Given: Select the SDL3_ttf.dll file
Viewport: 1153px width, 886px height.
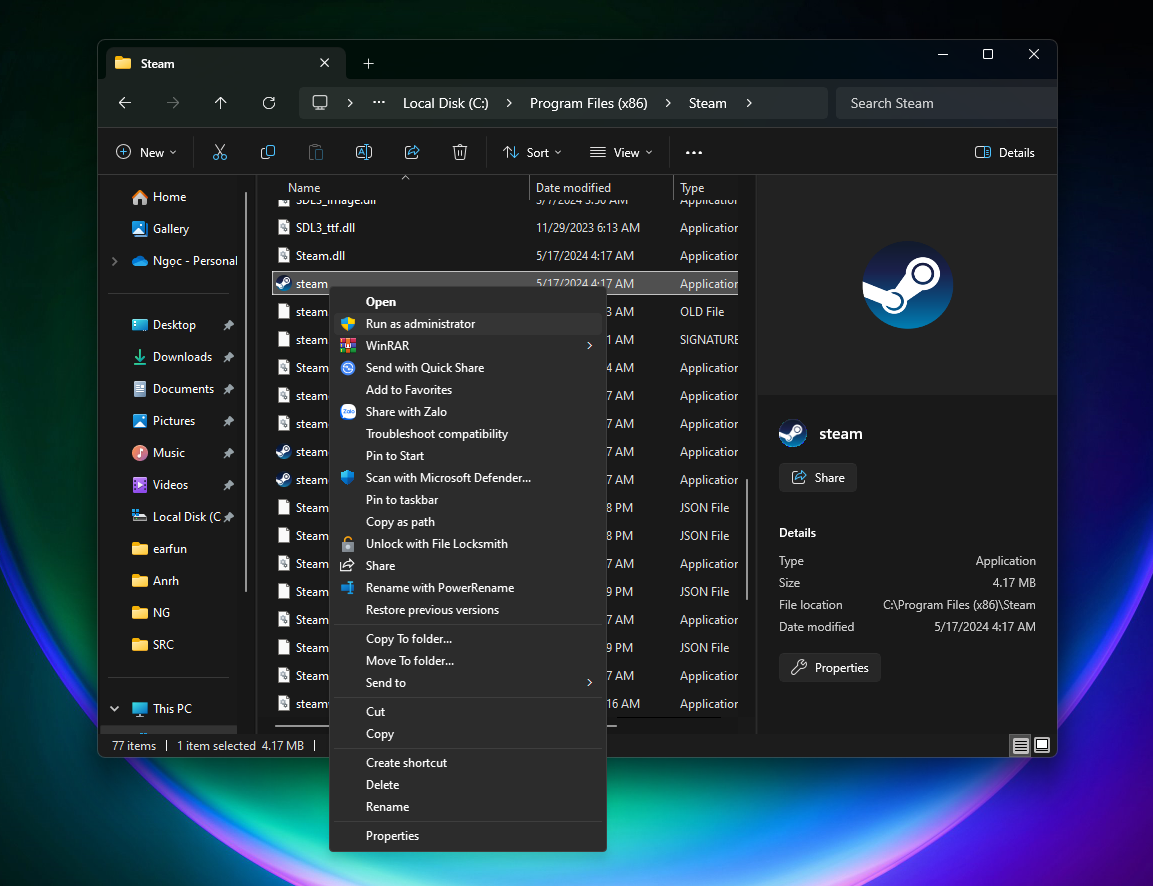Looking at the screenshot, I should (505, 228).
